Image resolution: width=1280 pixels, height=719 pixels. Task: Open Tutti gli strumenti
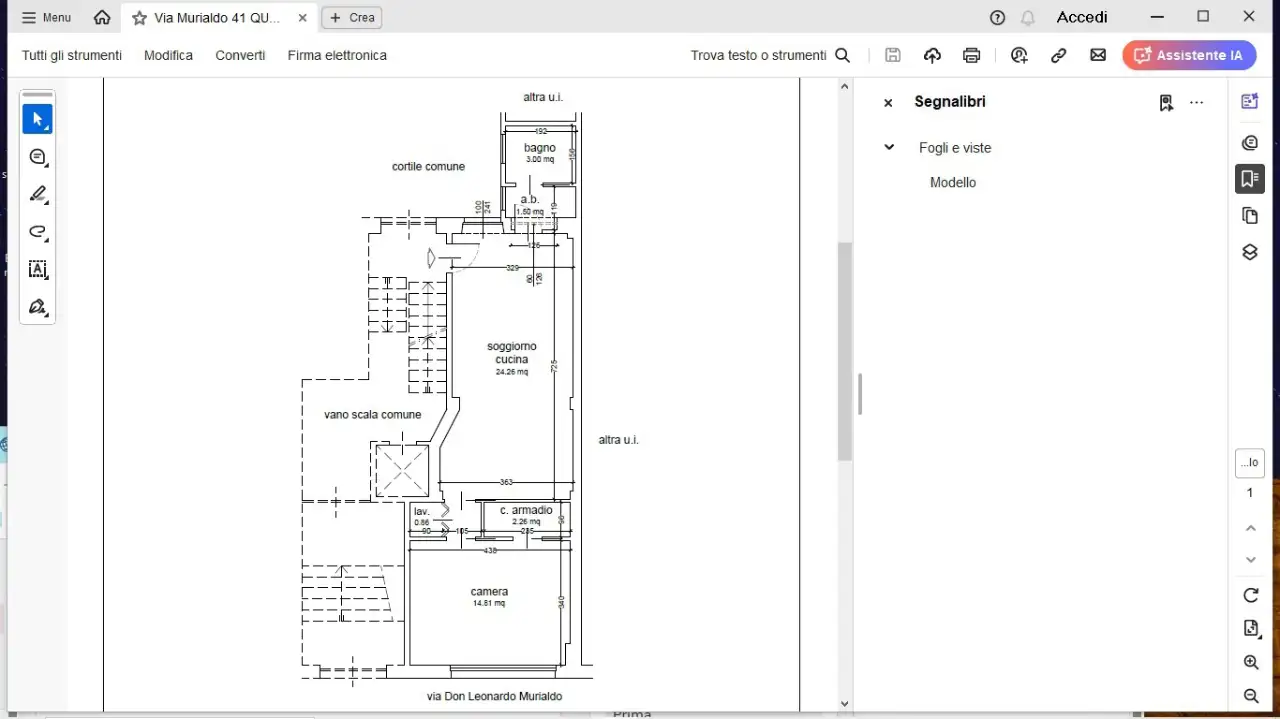(72, 56)
